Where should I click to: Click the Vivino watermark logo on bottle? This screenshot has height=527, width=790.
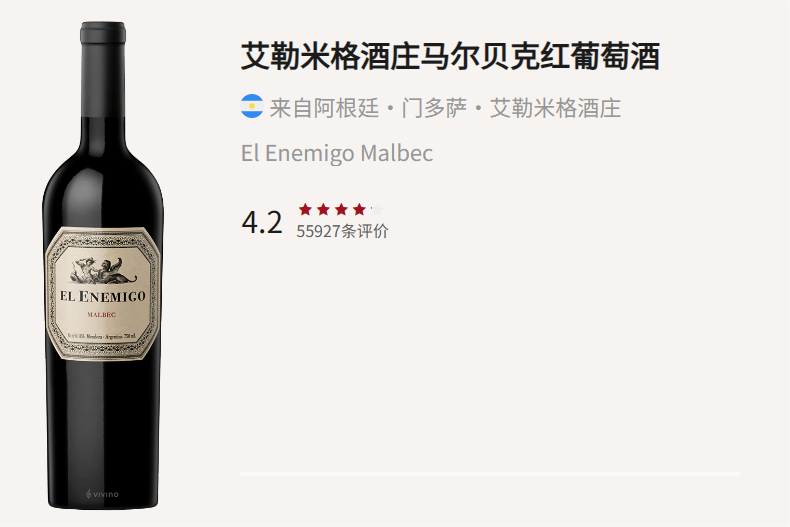(x=102, y=494)
